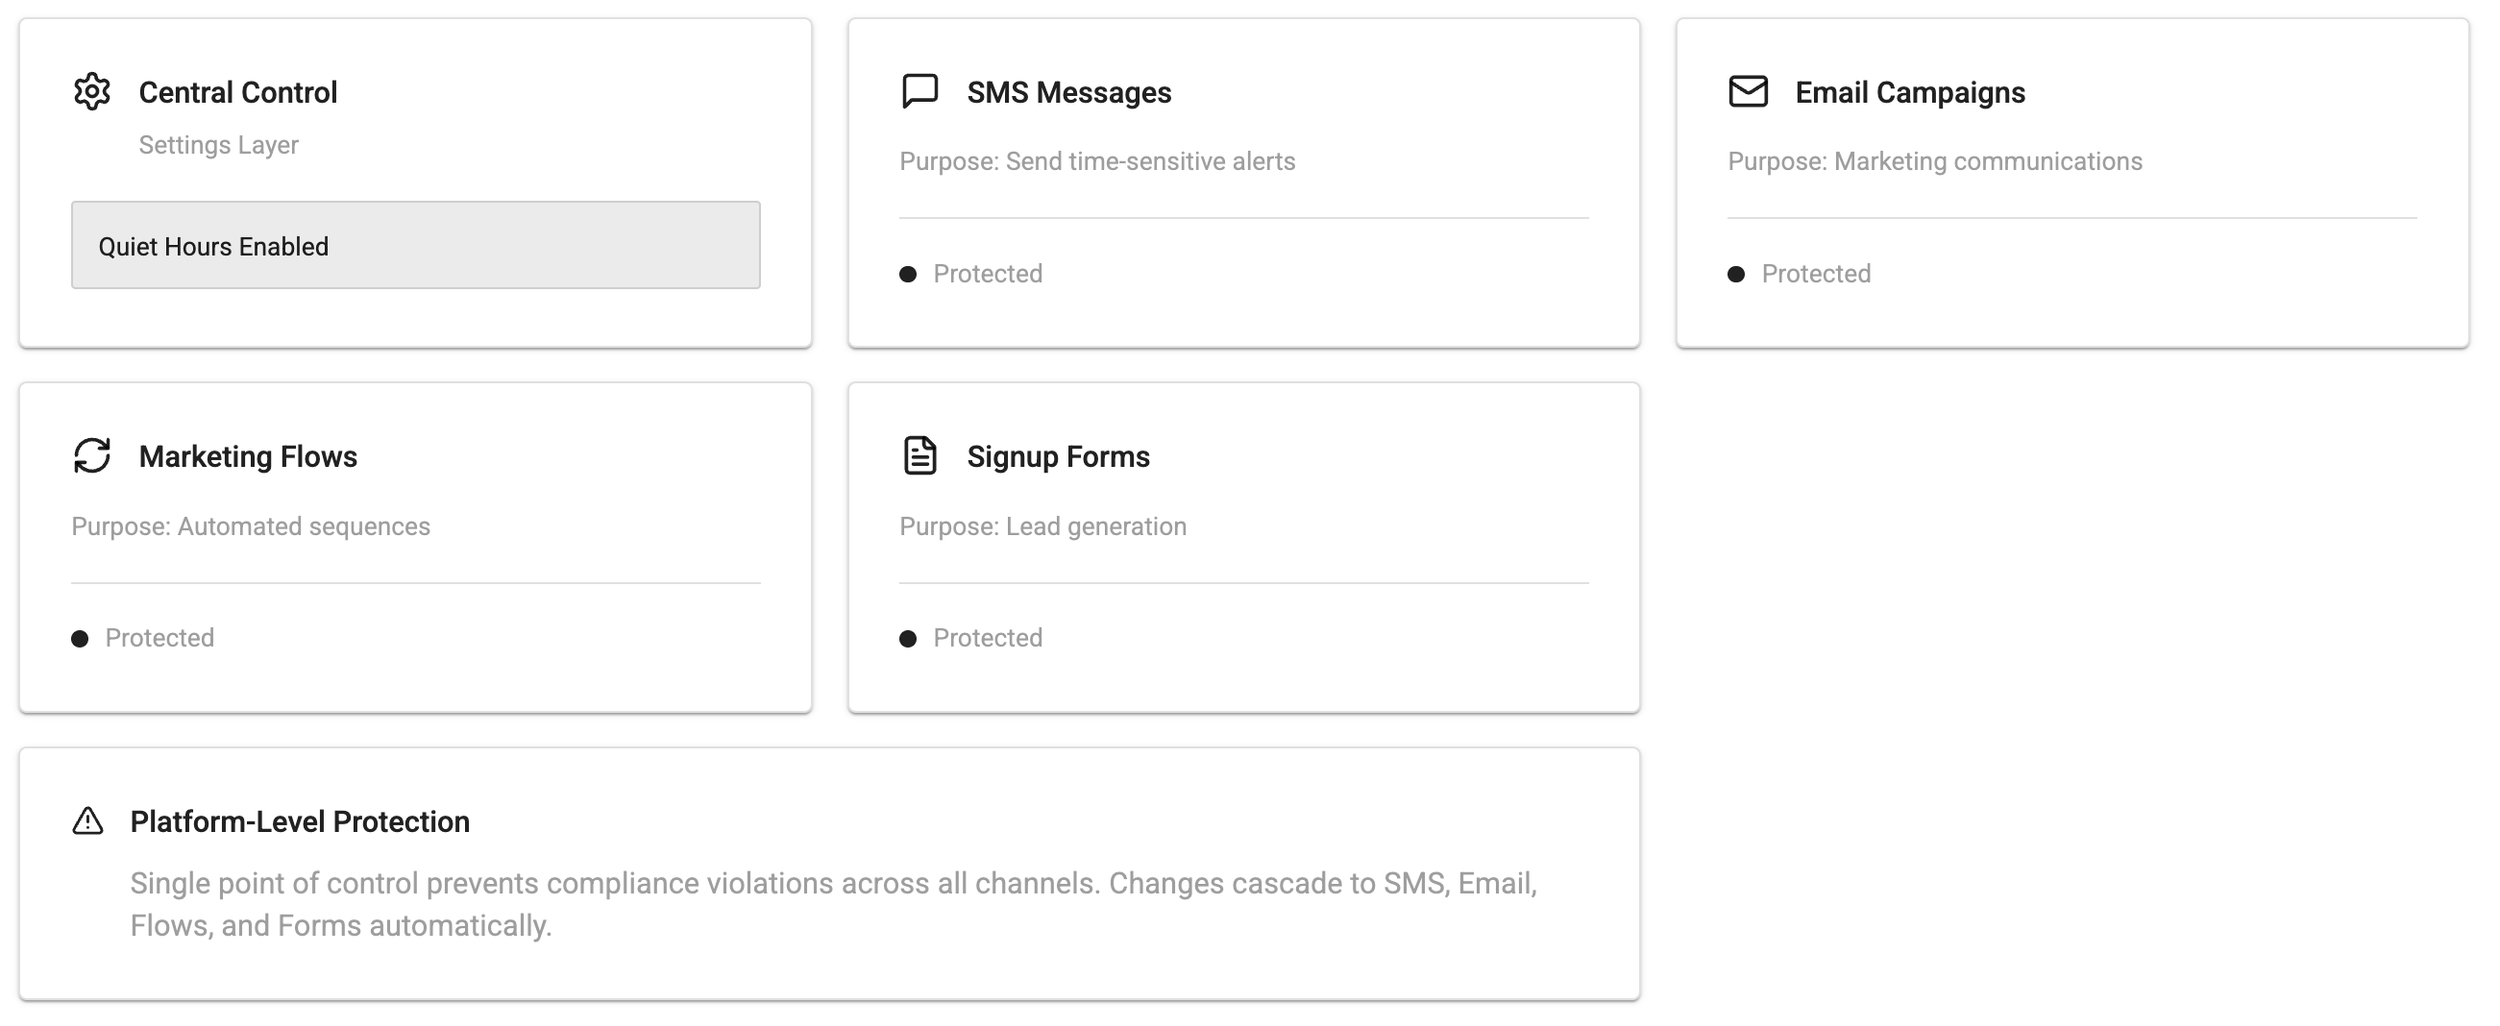Select the Signup Forms heading

[x=1057, y=457]
